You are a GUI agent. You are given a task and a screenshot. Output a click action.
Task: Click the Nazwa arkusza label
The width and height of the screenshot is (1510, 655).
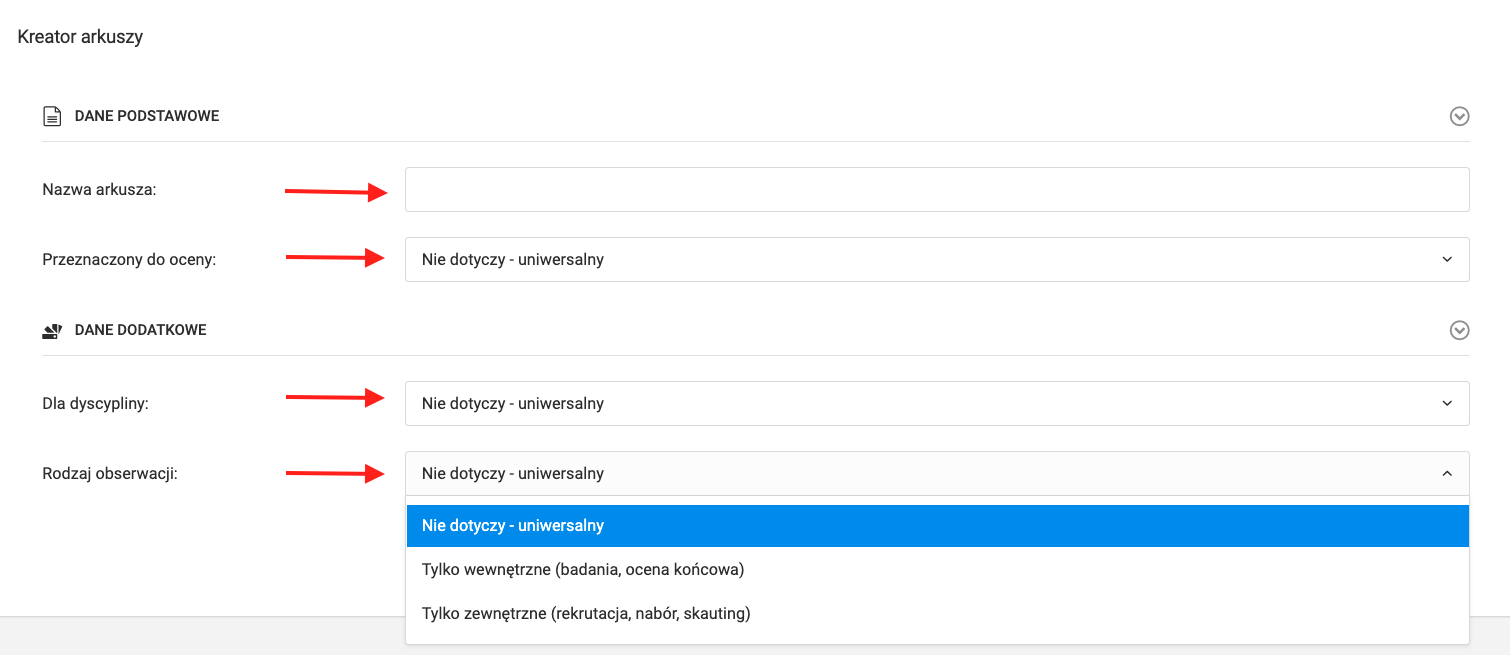click(100, 190)
